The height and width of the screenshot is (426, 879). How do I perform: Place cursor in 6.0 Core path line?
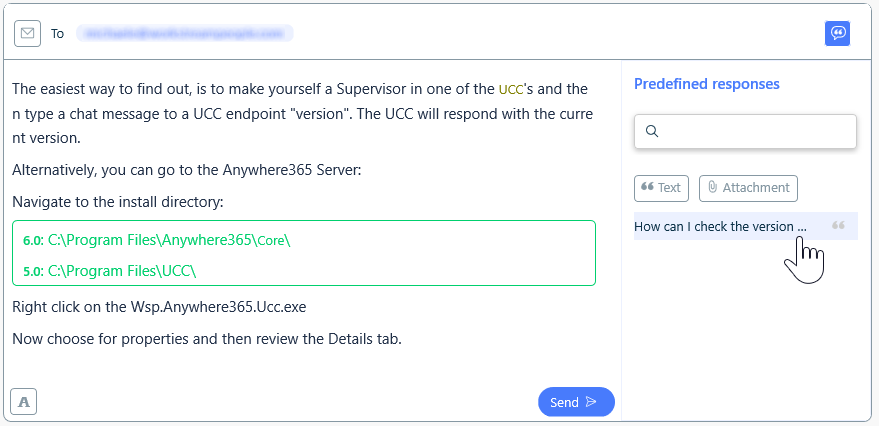(x=156, y=240)
